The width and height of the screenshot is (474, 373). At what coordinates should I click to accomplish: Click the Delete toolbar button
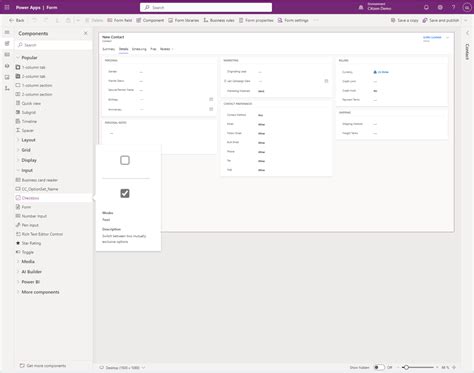pos(94,20)
